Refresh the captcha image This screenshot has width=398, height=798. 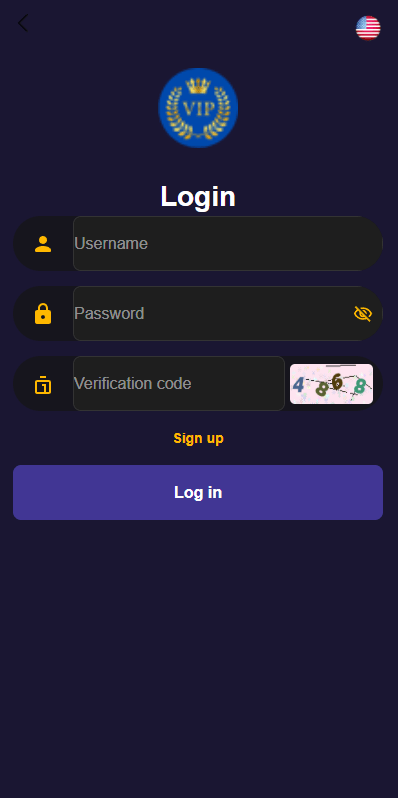pyautogui.click(x=331, y=384)
